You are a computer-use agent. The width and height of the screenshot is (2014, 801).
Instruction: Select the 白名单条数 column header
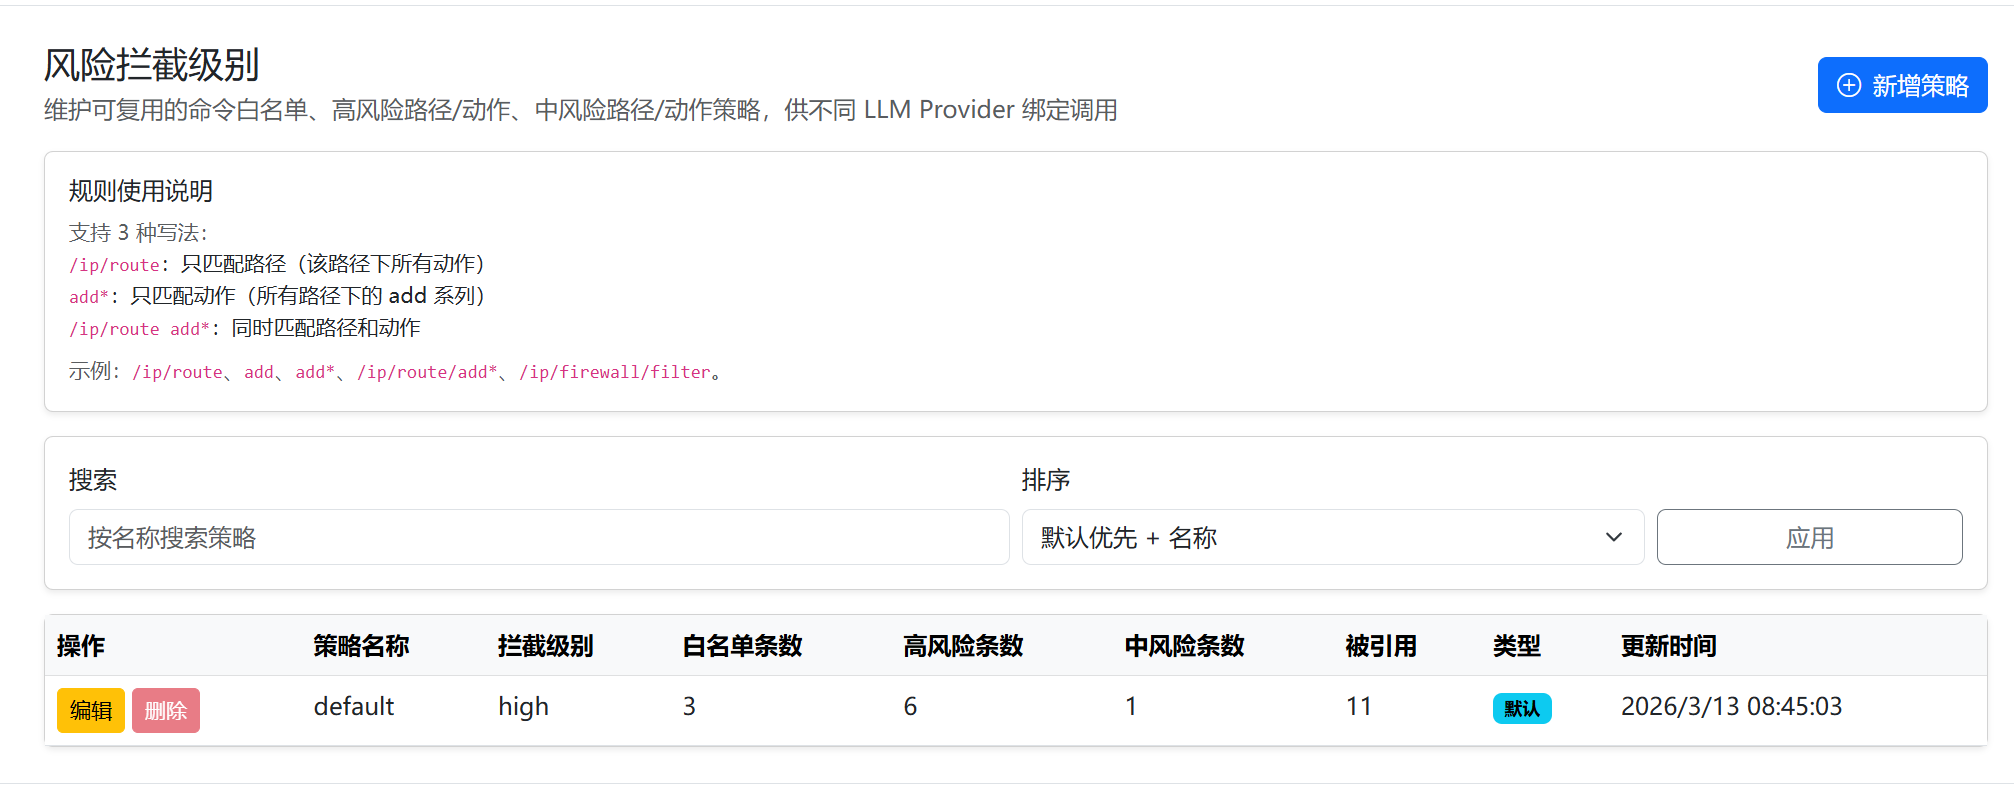(742, 646)
